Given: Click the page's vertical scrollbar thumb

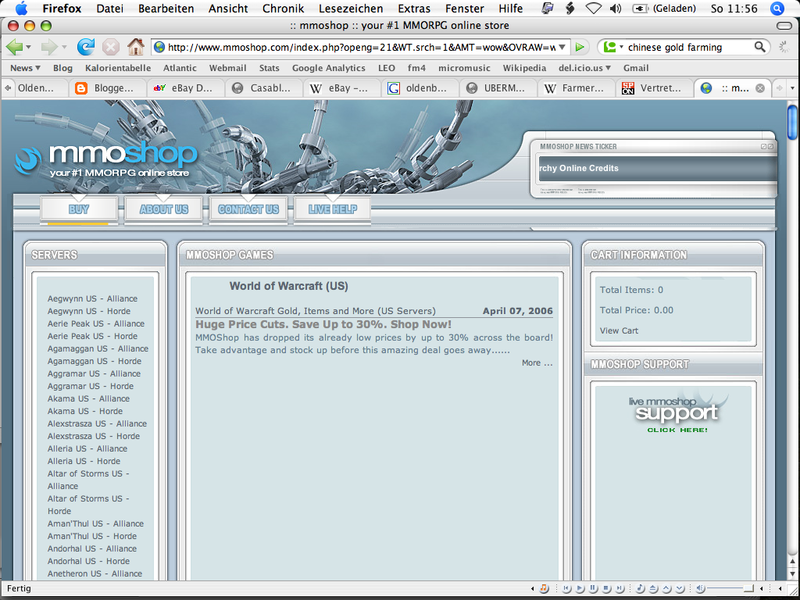Looking at the screenshot, I should tap(792, 122).
